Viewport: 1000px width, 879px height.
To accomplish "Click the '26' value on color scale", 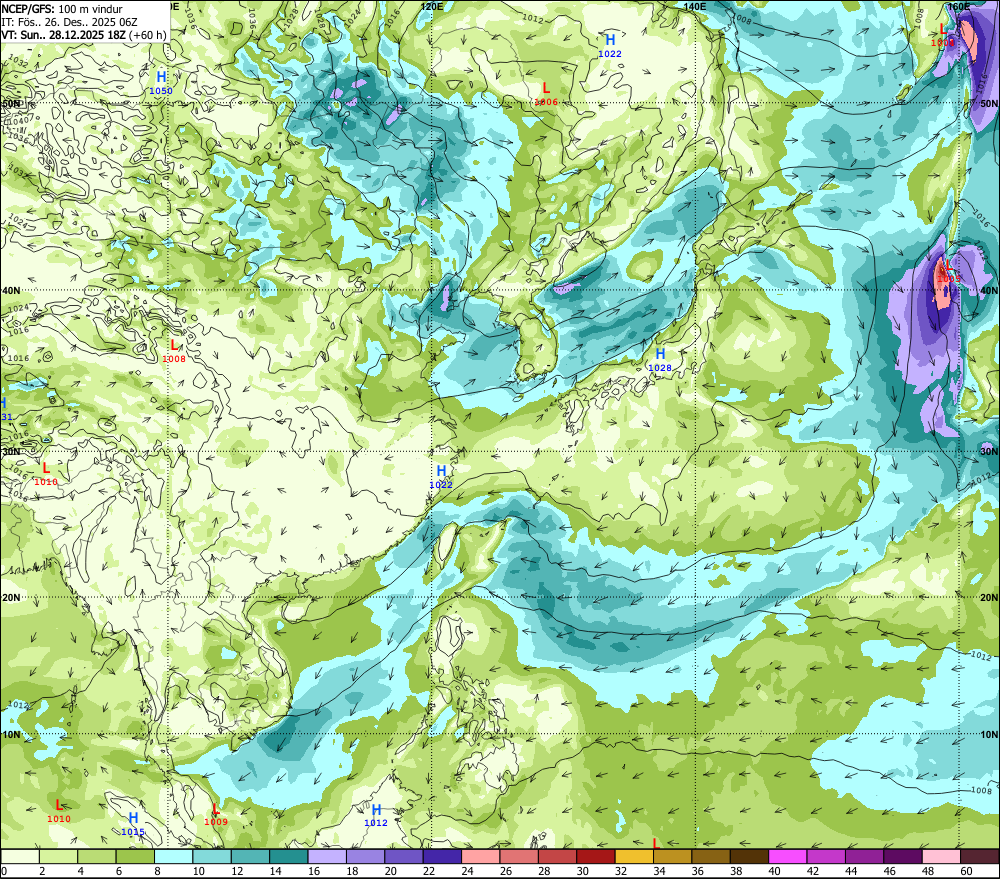I will click(x=506, y=871).
